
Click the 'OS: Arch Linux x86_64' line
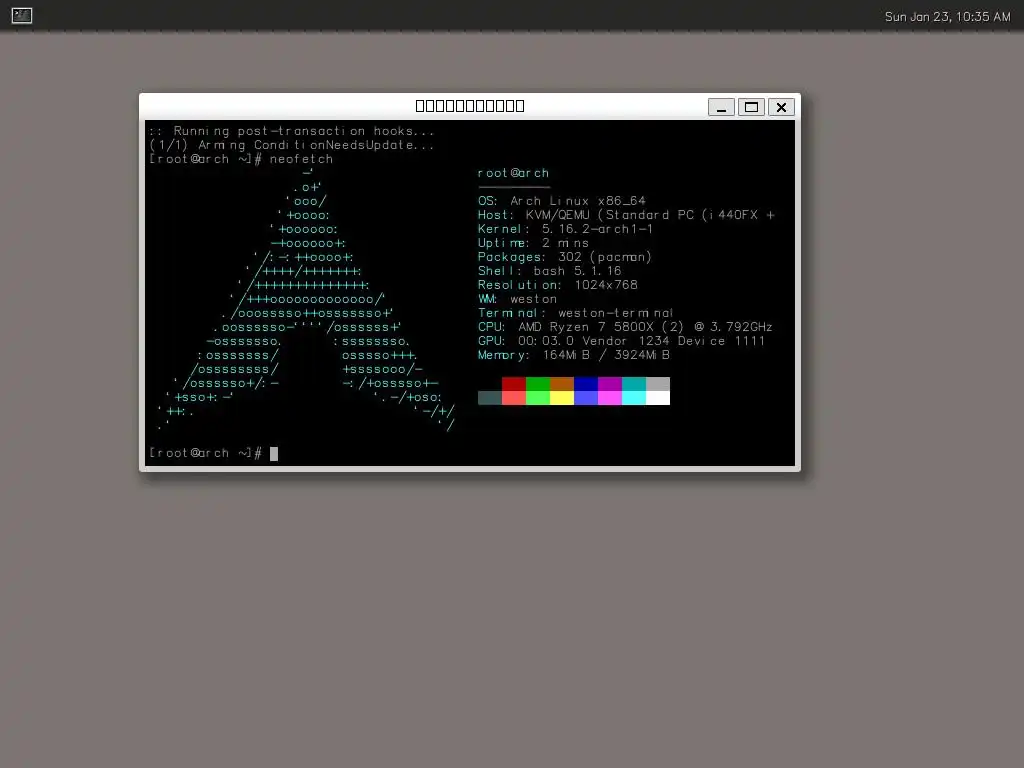tap(562, 201)
